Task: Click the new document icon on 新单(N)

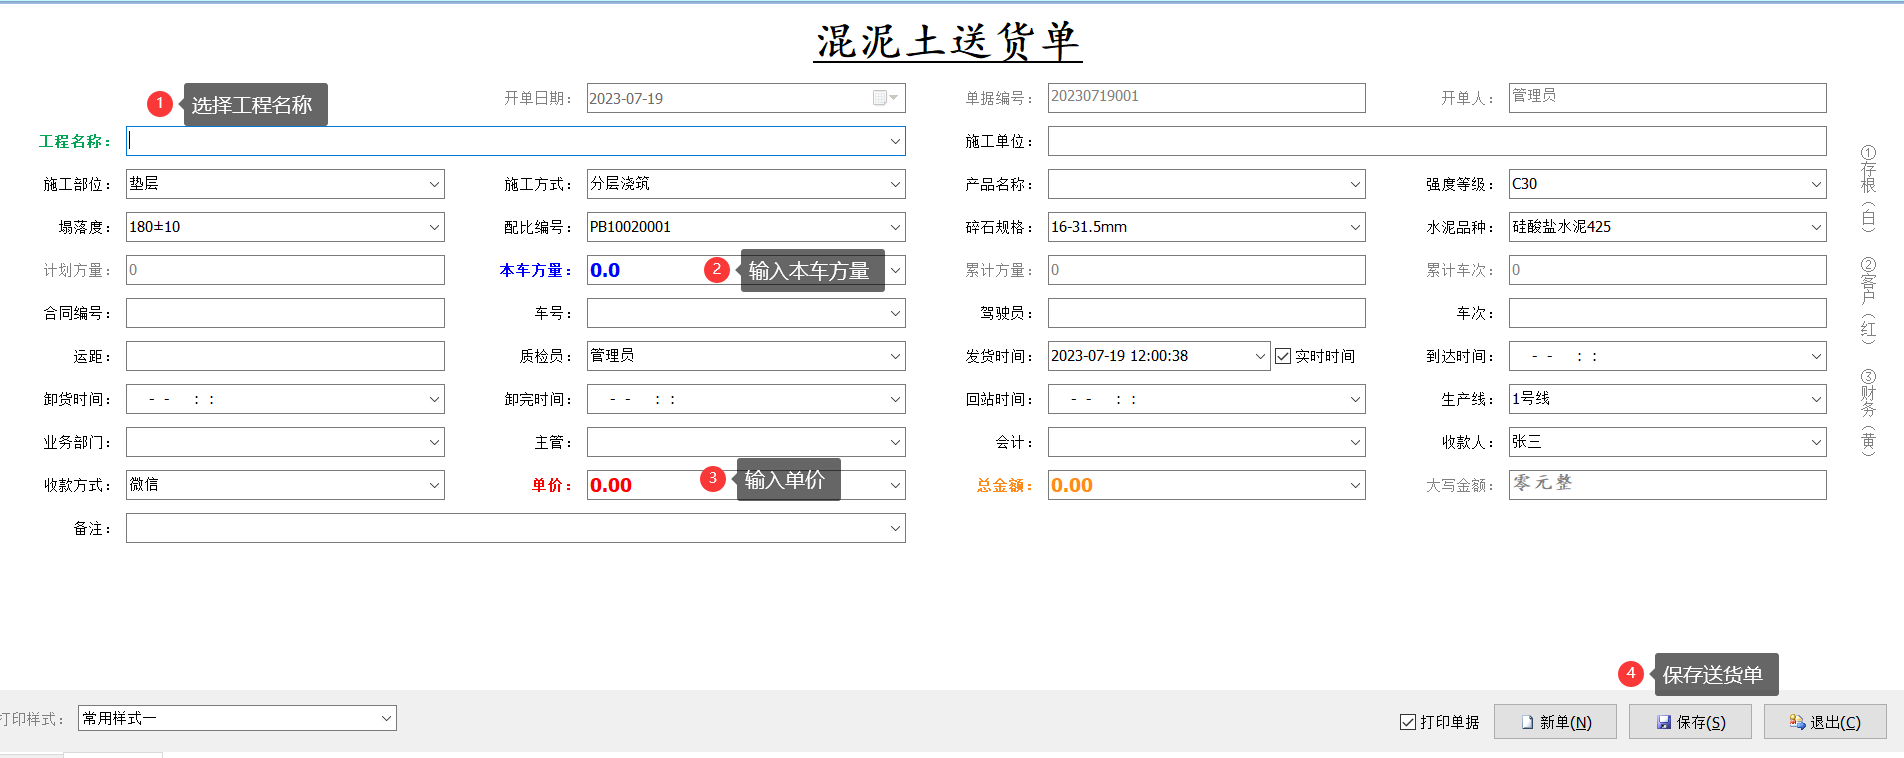Action: pos(1527,722)
